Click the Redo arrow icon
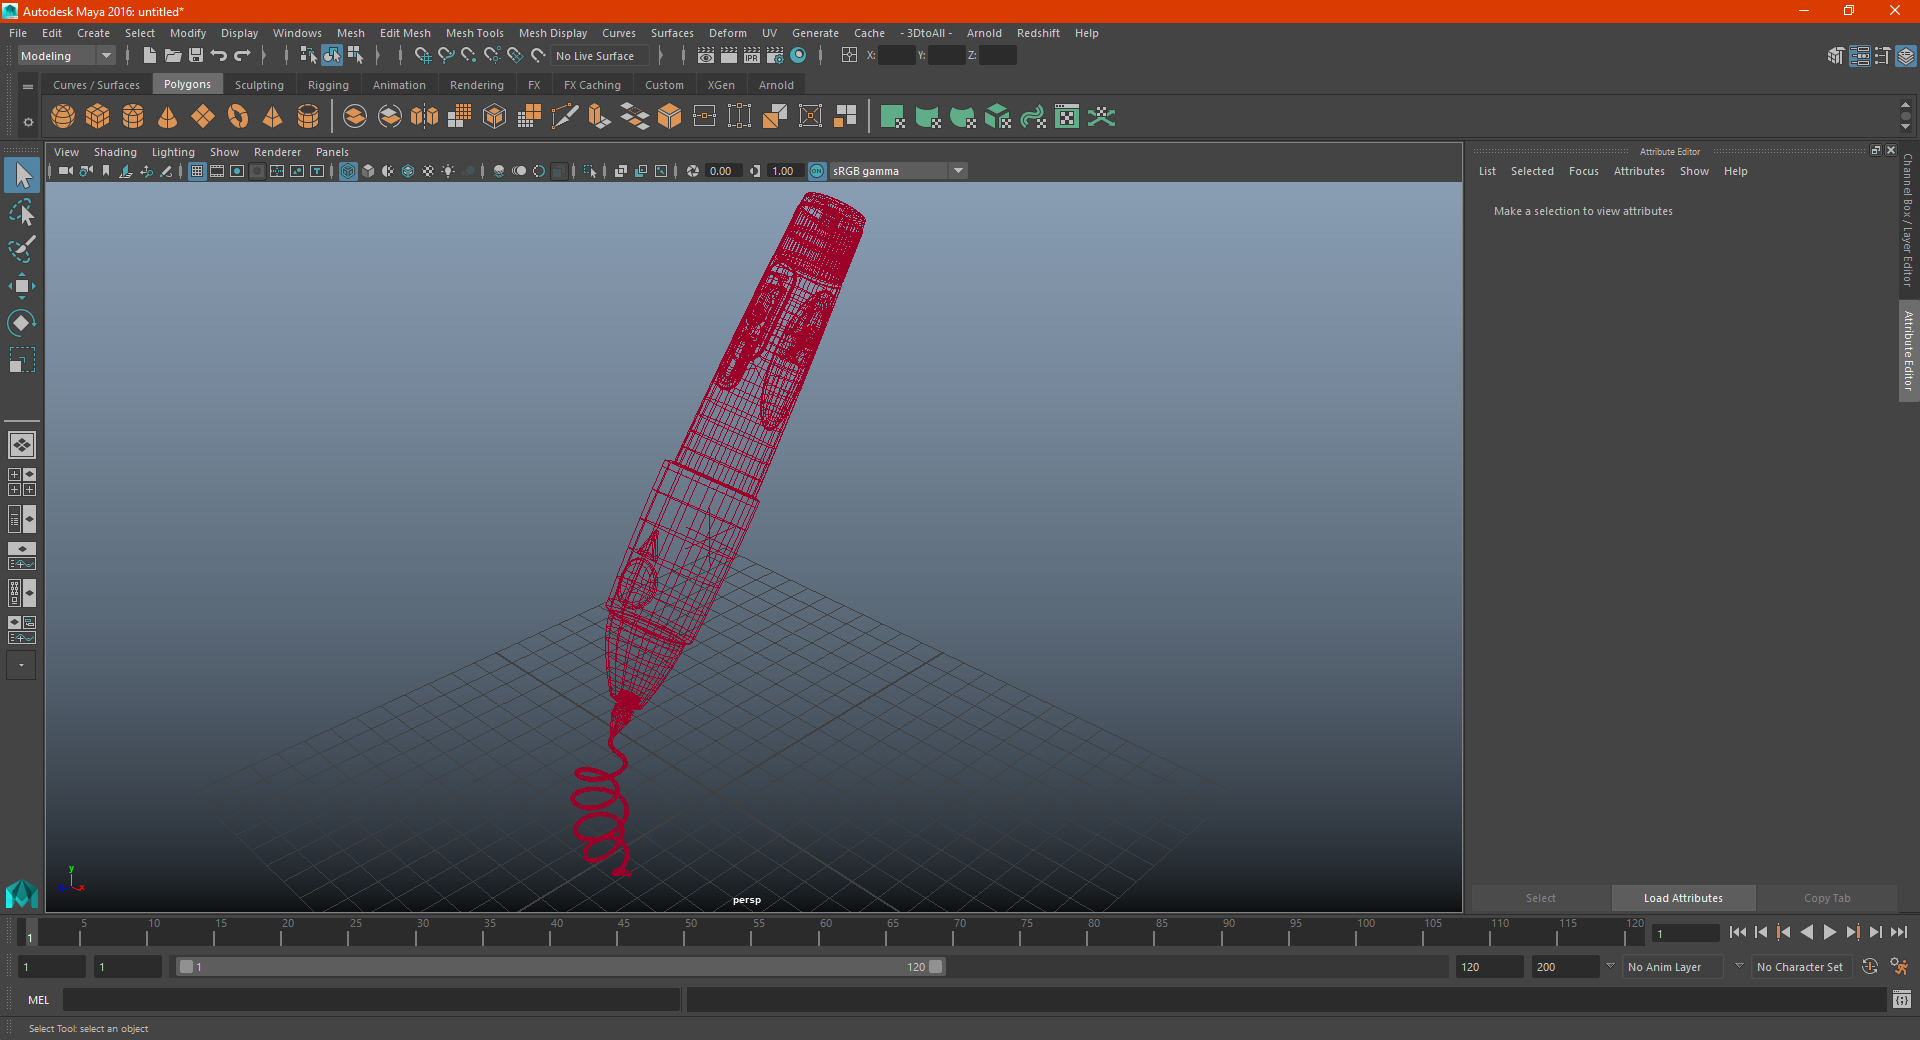 [x=242, y=56]
